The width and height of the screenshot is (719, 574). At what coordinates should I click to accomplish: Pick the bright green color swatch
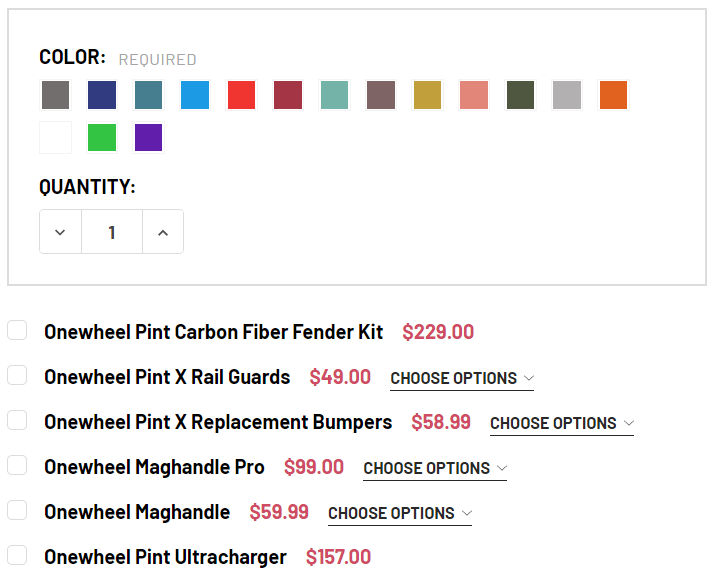pos(102,138)
